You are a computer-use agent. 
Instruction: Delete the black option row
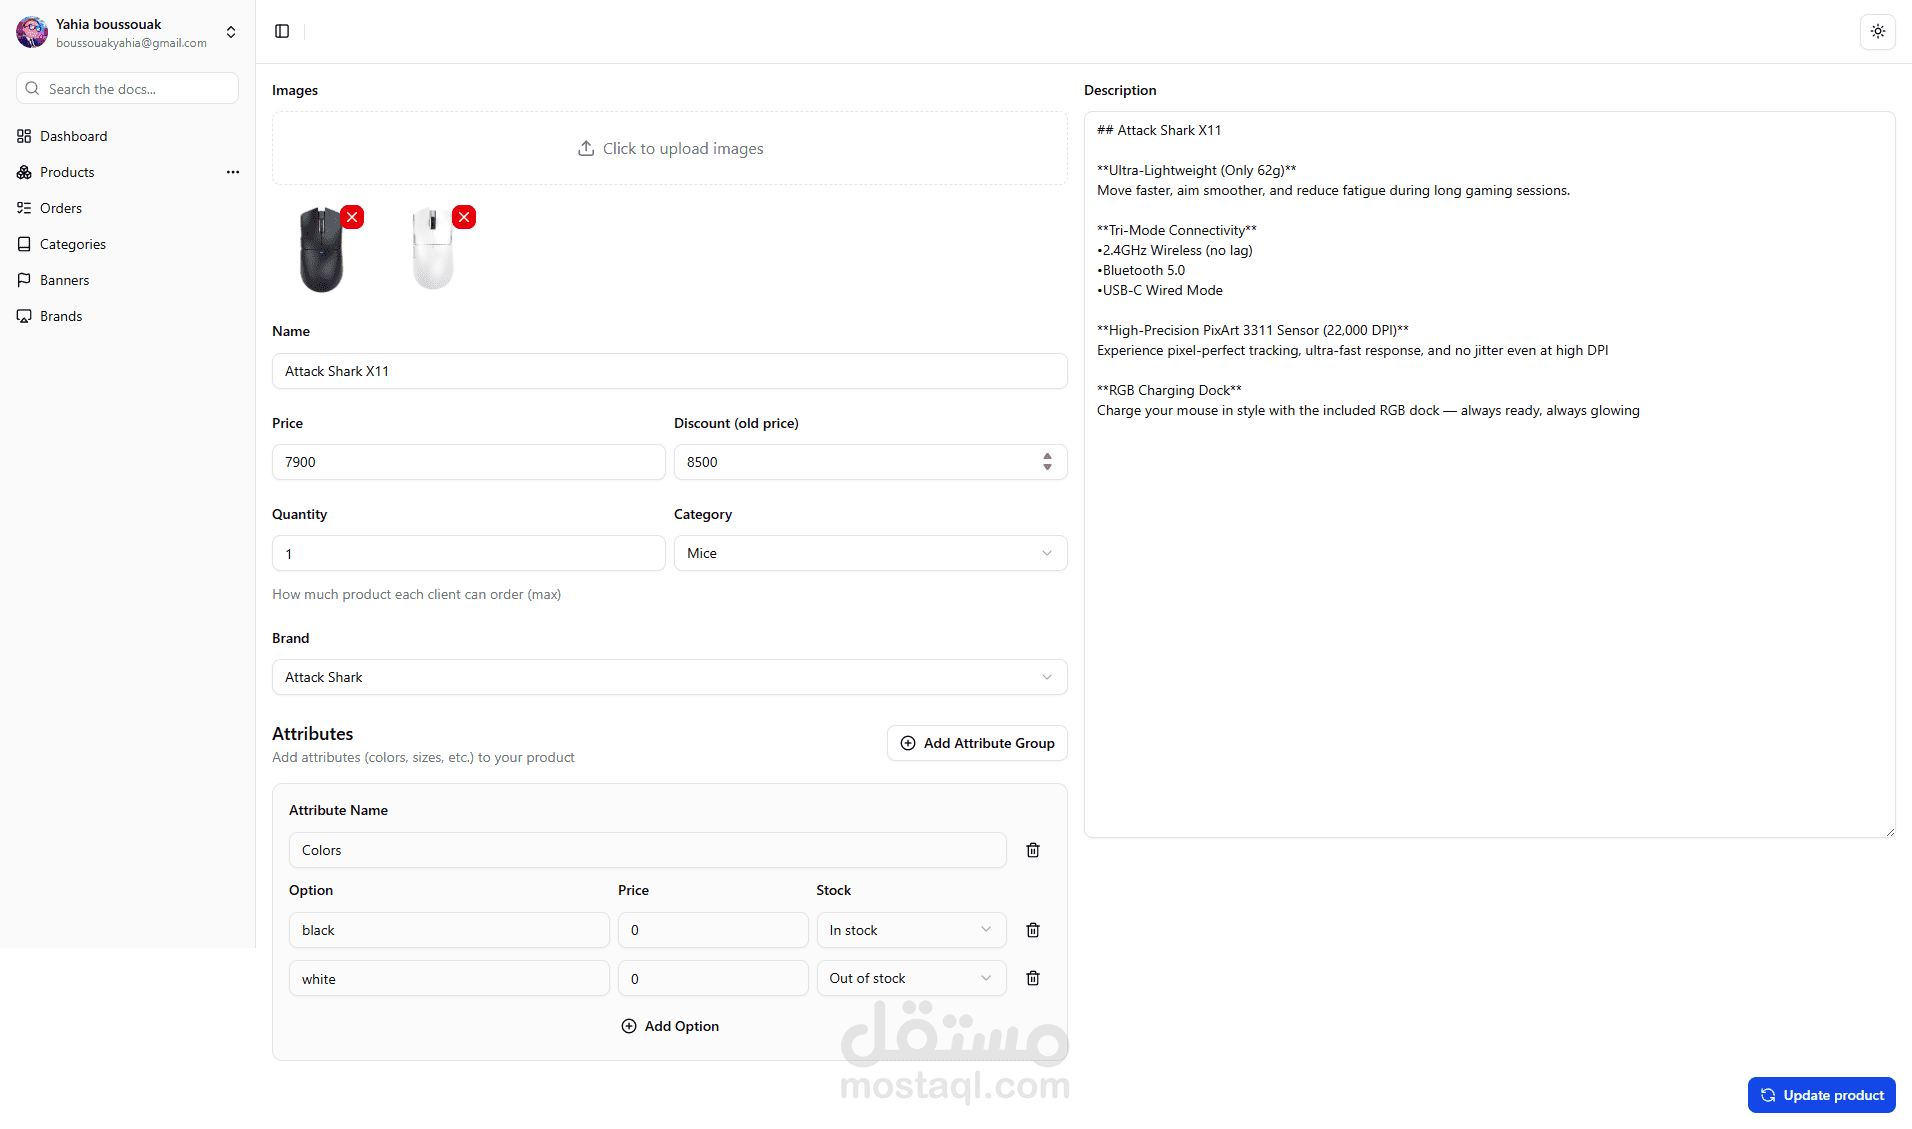coord(1033,930)
